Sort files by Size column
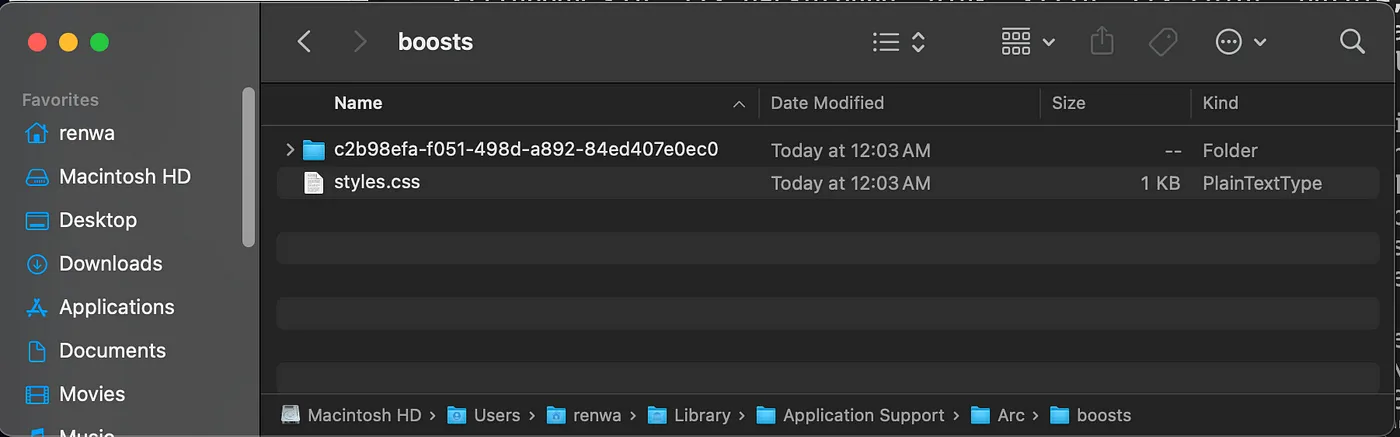Viewport: 1400px width, 437px height. point(1068,103)
